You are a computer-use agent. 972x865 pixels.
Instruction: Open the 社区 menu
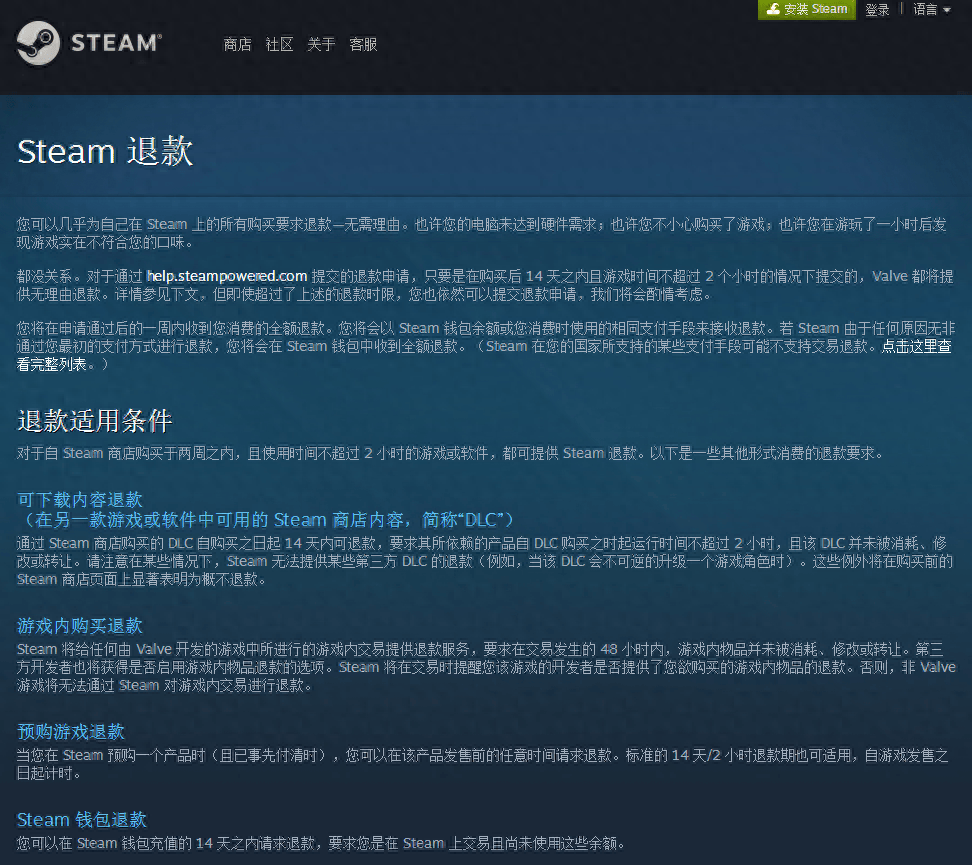pyautogui.click(x=279, y=45)
